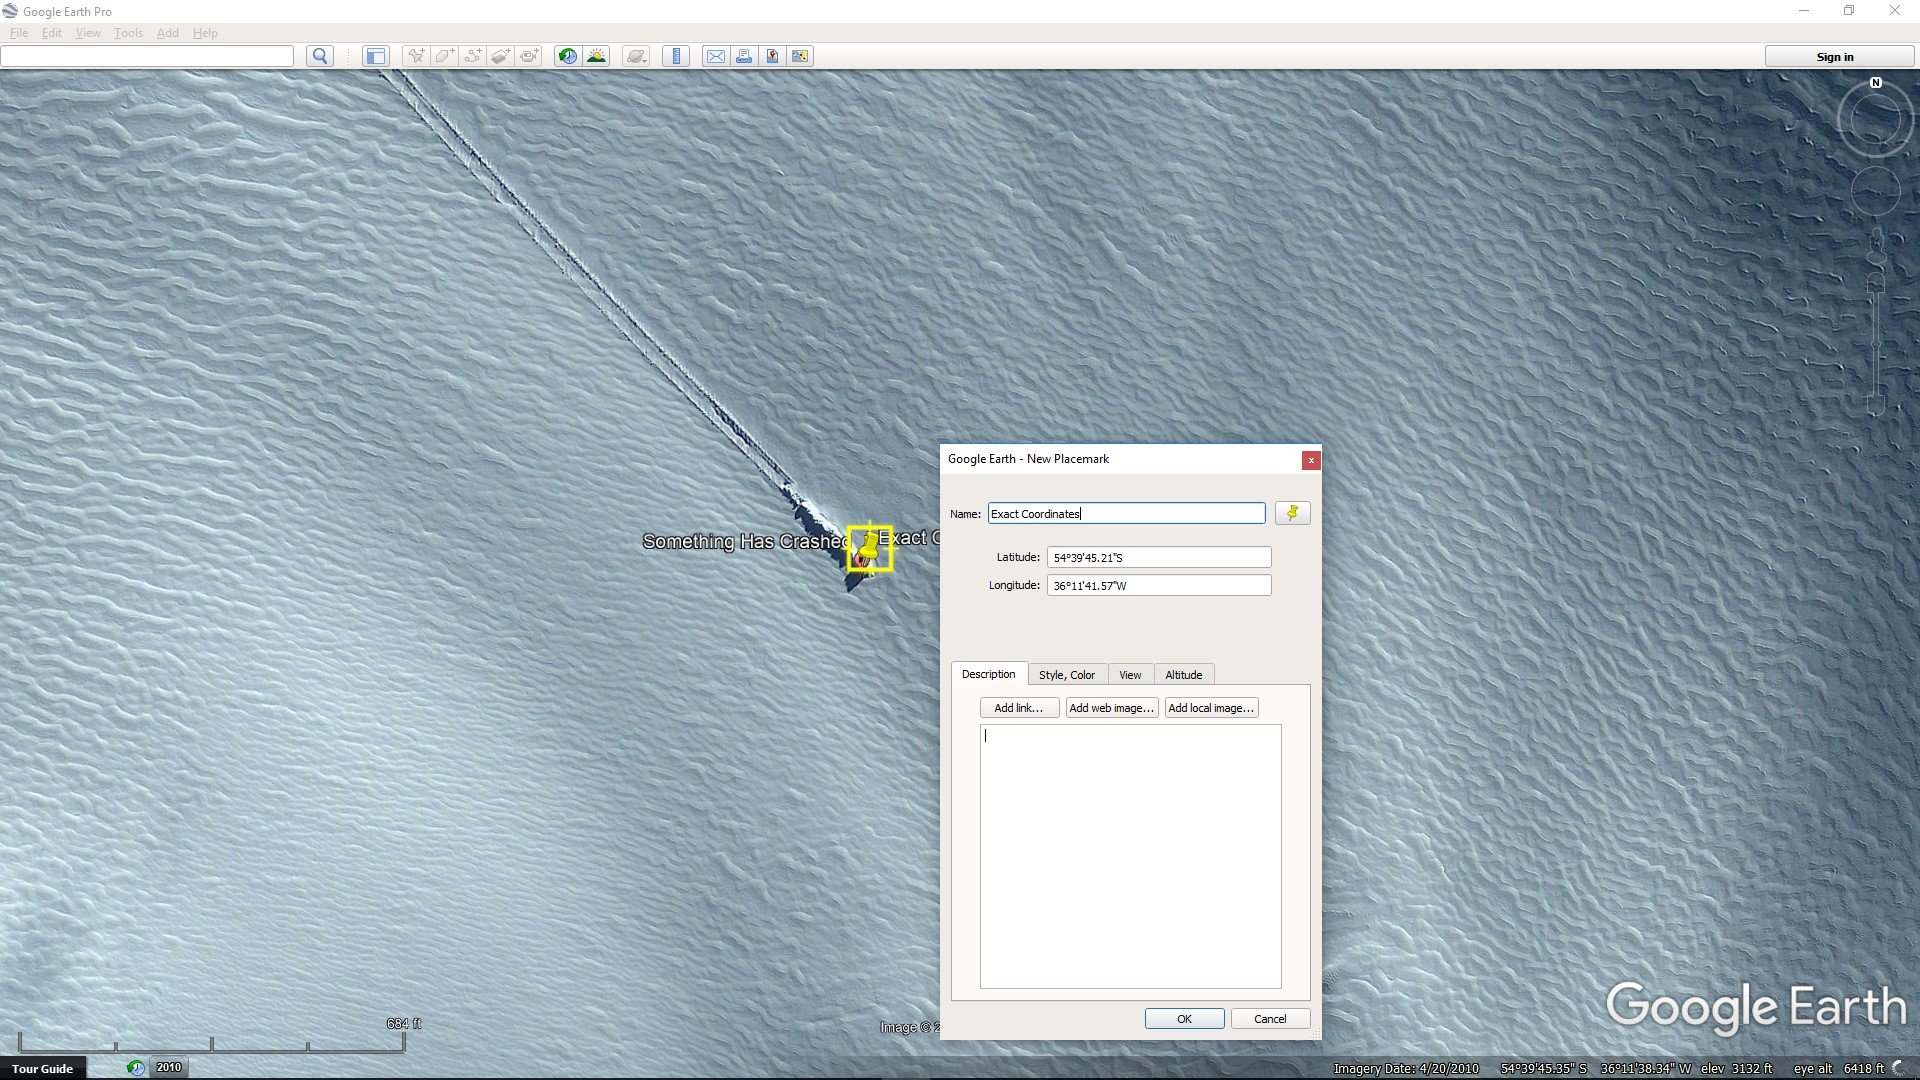The width and height of the screenshot is (1920, 1080).
Task: Select the ruler measurement tool
Action: (676, 56)
